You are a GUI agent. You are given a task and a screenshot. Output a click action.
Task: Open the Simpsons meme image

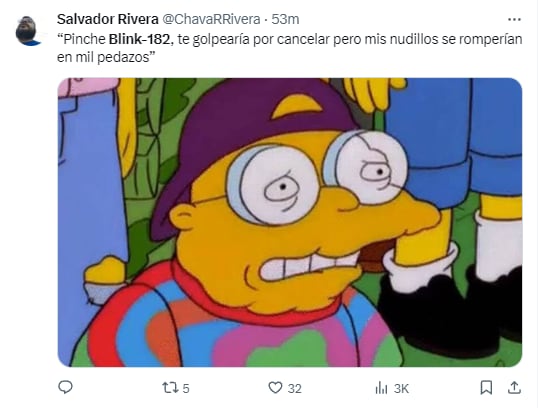[290, 222]
